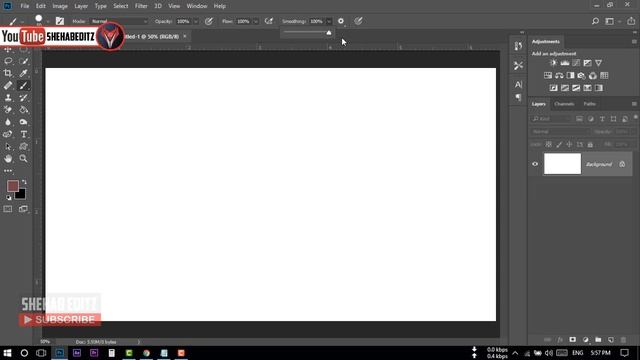Open smoothing options gear

[341, 21]
